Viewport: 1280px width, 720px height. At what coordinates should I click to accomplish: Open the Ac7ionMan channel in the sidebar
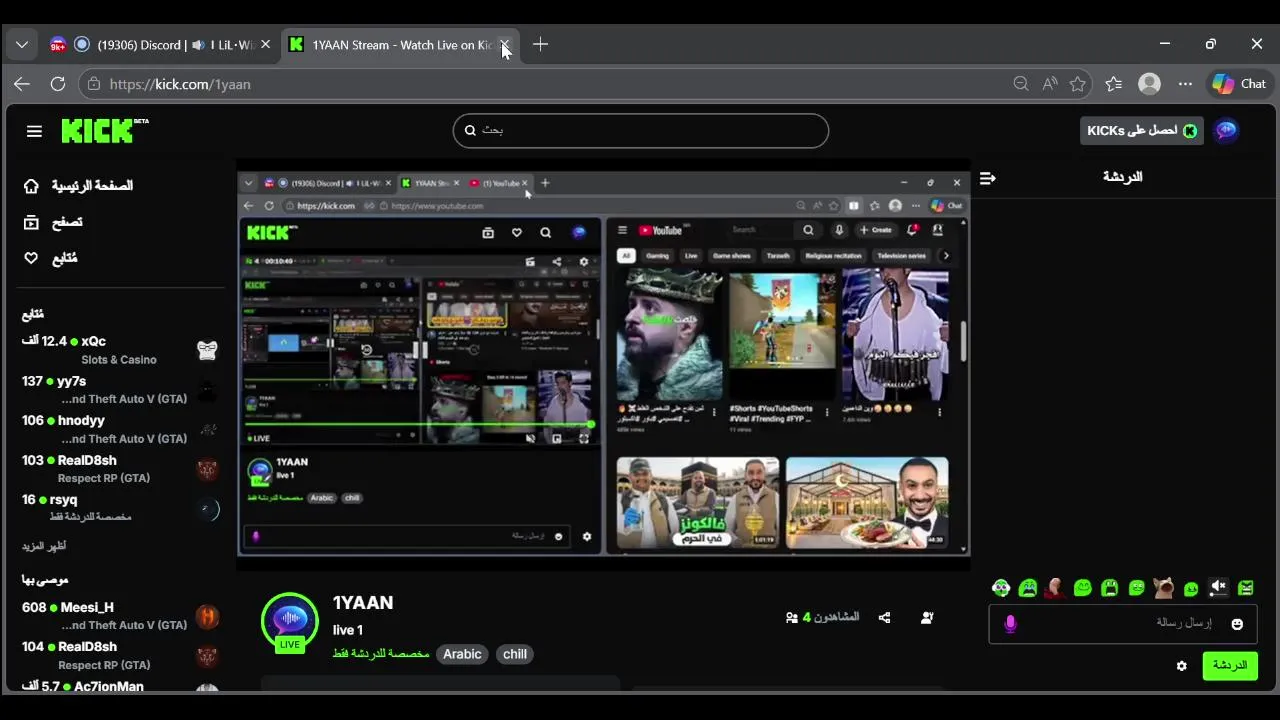[120, 687]
